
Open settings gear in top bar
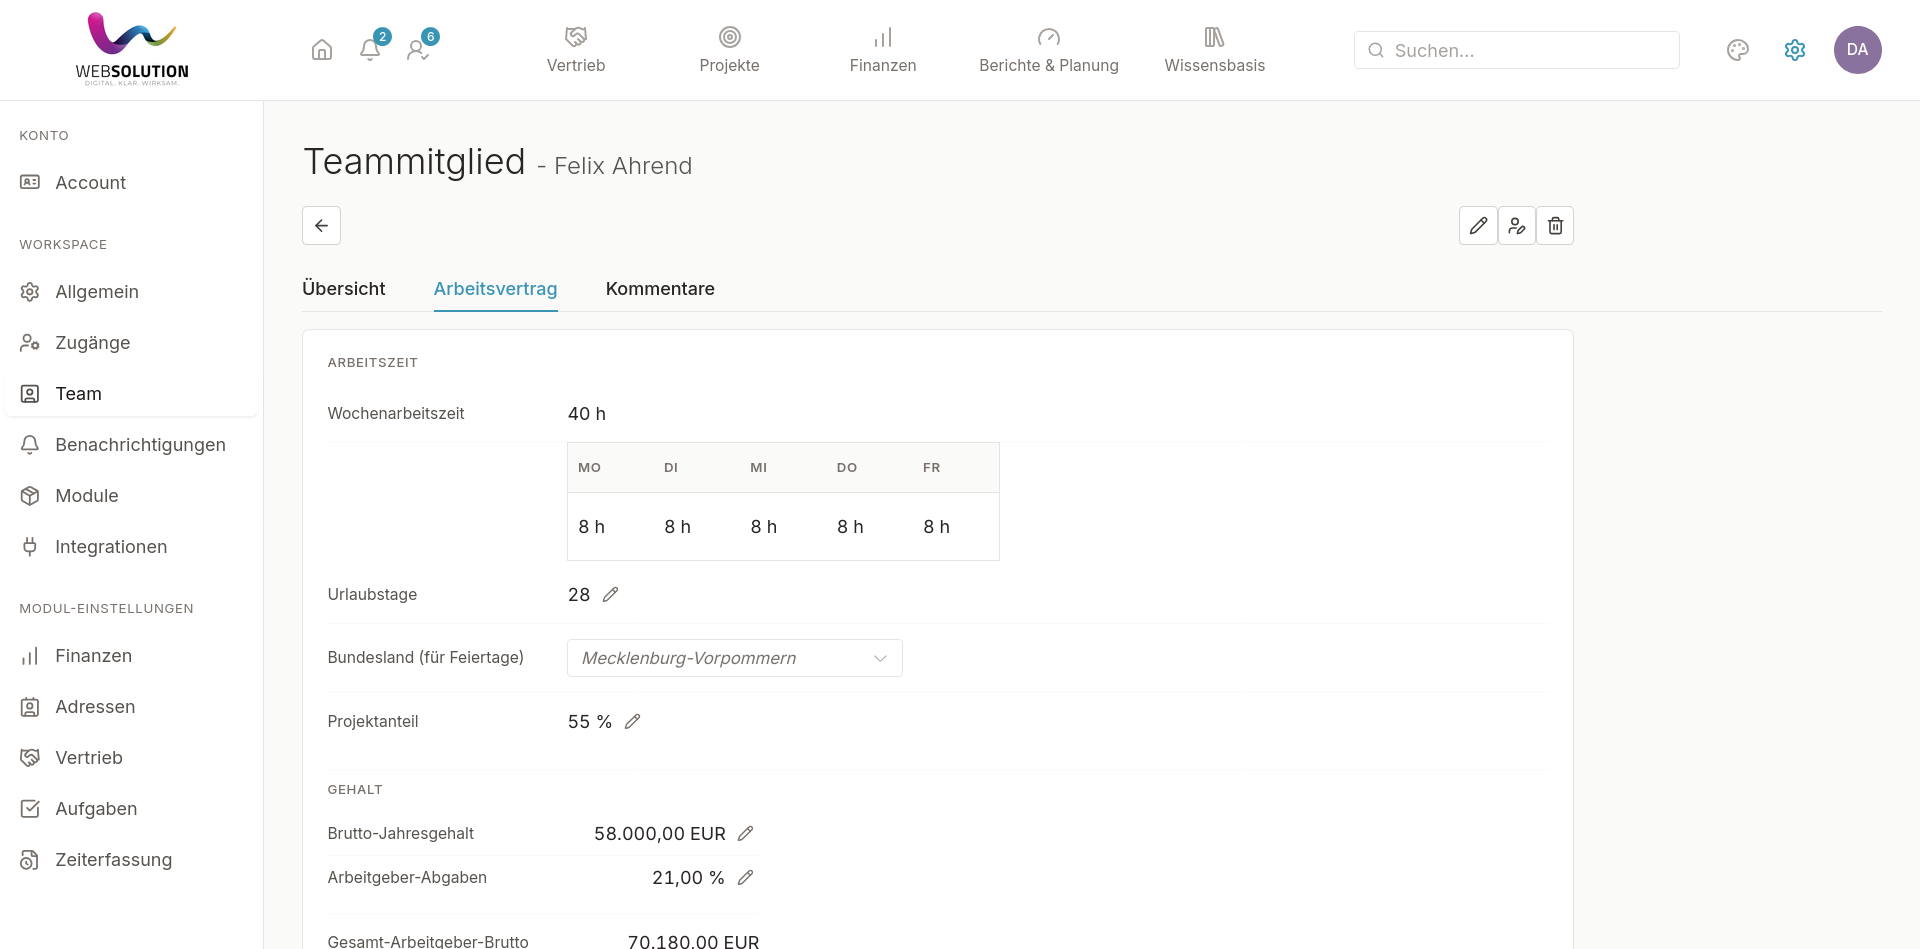tap(1795, 50)
